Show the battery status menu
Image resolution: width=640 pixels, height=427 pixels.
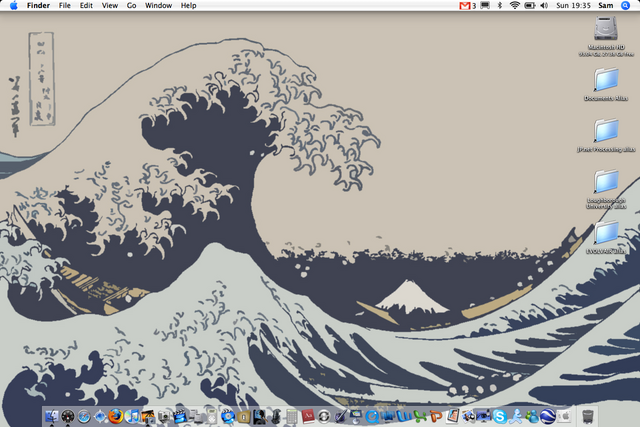pos(530,5)
